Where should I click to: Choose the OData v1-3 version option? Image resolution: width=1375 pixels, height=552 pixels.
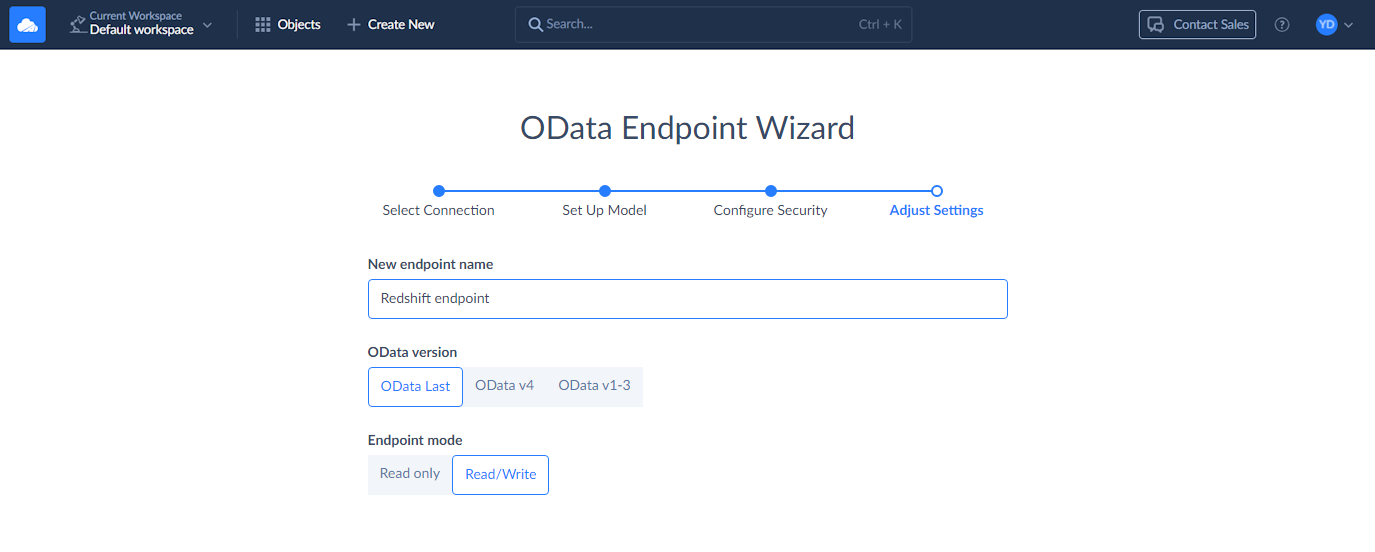[x=594, y=386]
